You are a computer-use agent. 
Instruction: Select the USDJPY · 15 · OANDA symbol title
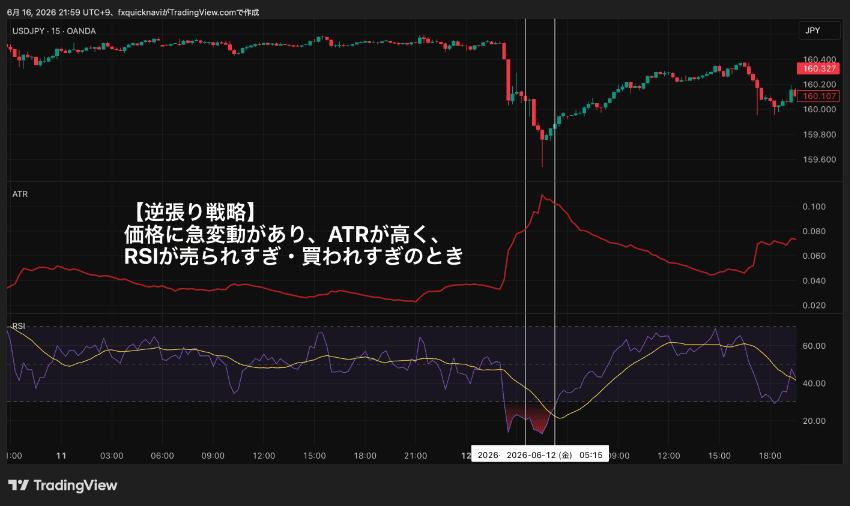coord(54,31)
